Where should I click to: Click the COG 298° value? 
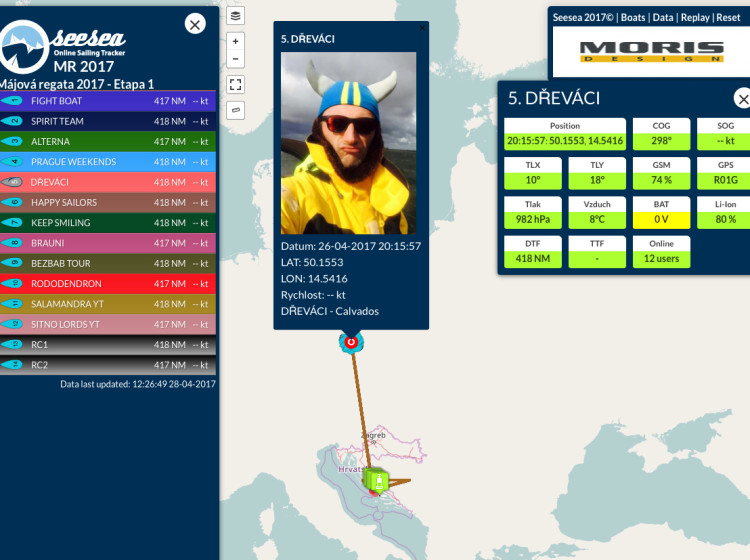click(x=662, y=141)
